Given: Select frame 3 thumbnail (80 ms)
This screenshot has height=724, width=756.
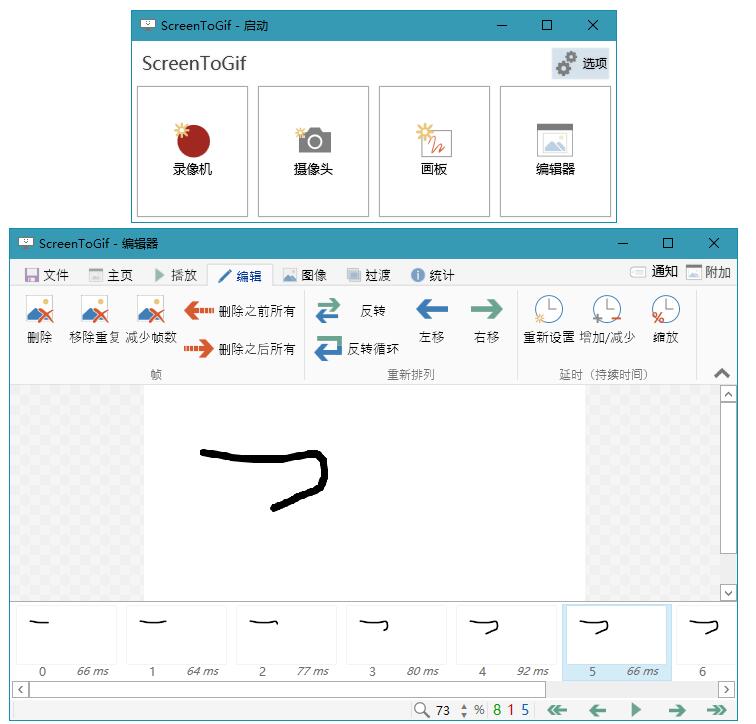Looking at the screenshot, I should pos(396,643).
